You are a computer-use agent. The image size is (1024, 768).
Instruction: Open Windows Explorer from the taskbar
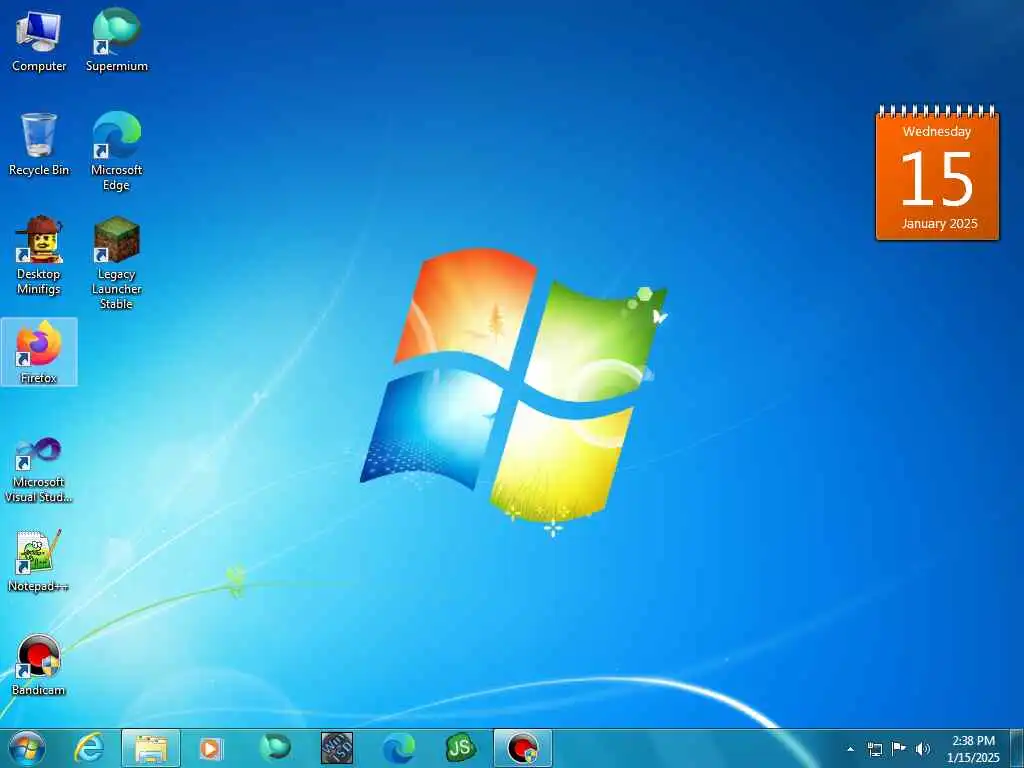[x=151, y=748]
